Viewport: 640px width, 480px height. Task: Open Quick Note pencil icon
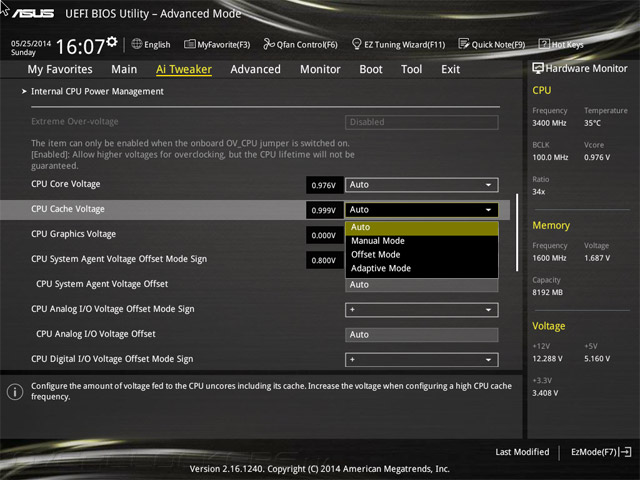[x=464, y=44]
